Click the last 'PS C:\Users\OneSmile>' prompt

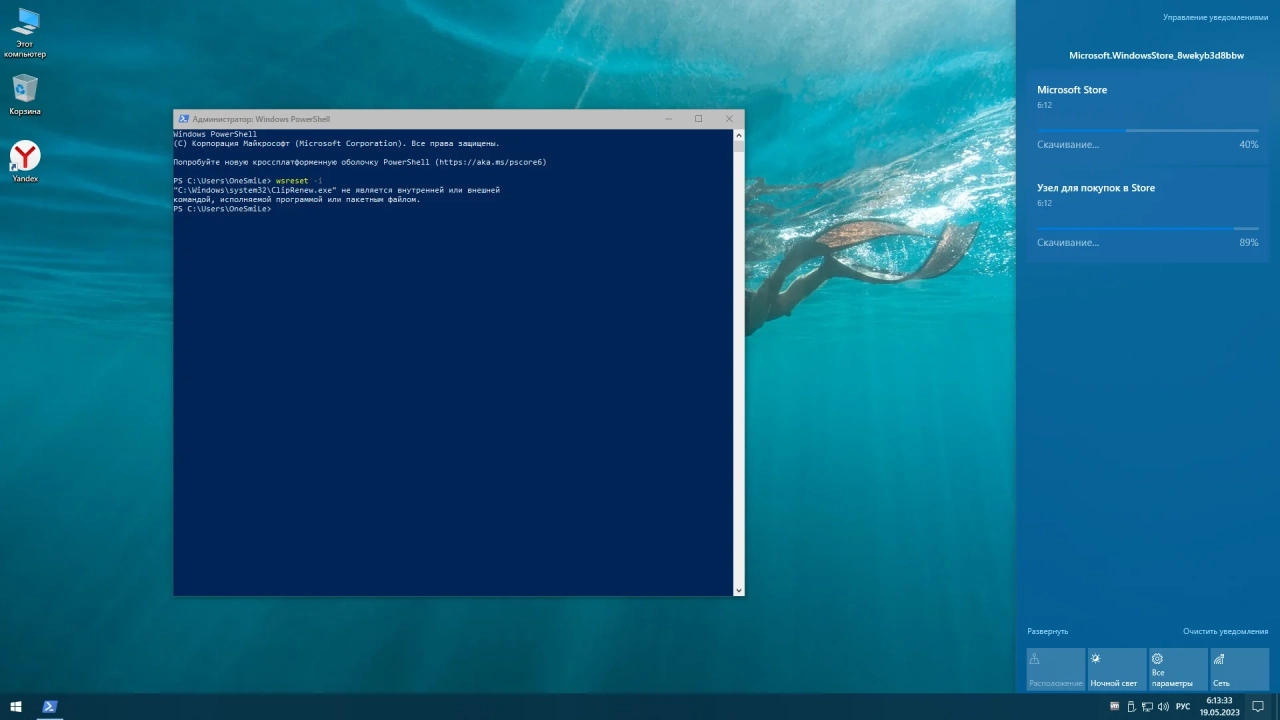pyautogui.click(x=222, y=209)
